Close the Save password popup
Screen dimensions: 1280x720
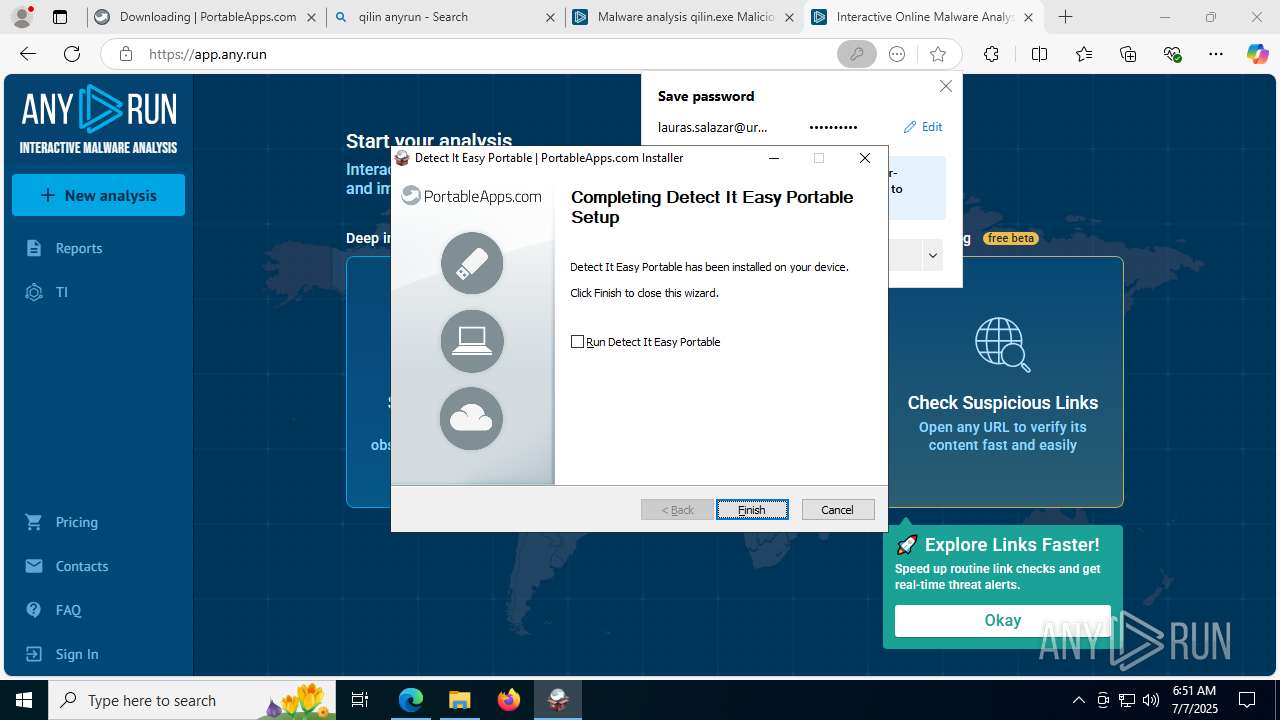pyautogui.click(x=946, y=87)
